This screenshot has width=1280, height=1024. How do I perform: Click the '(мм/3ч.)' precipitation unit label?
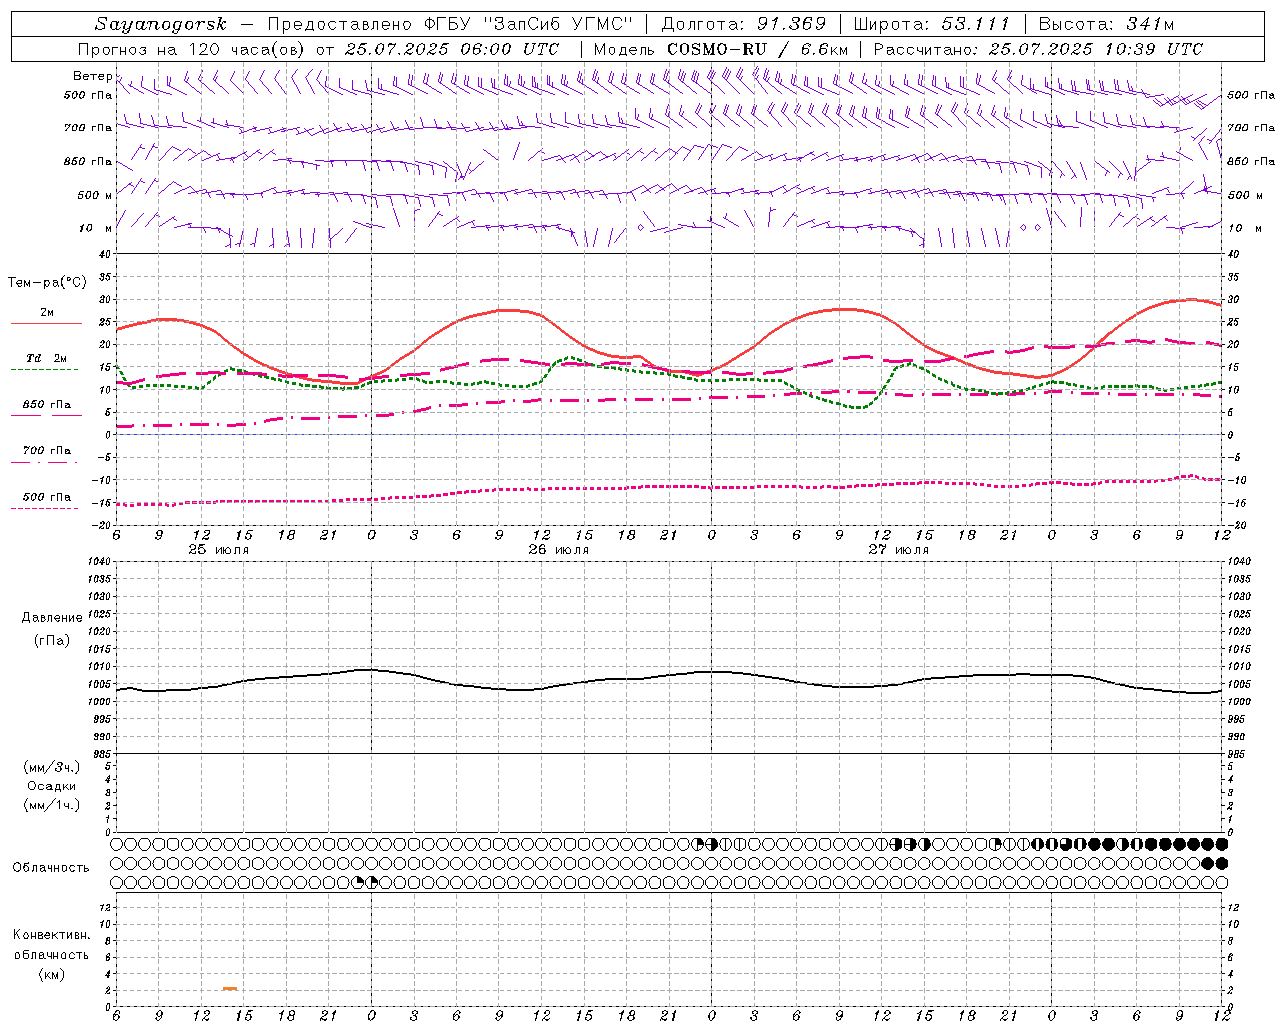(52, 767)
